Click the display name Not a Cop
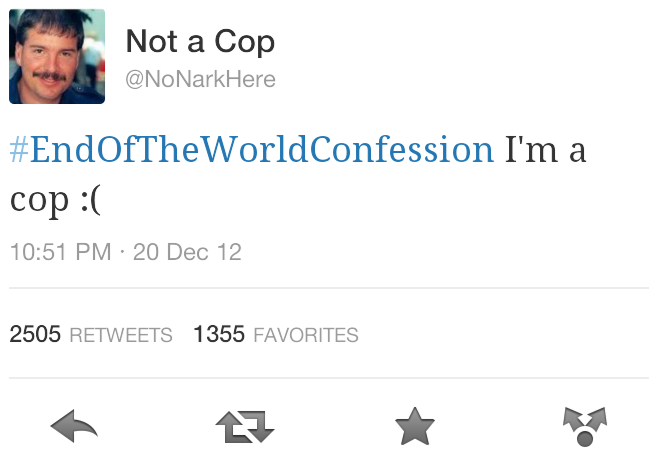Screen dimensions: 660x458 tap(200, 41)
